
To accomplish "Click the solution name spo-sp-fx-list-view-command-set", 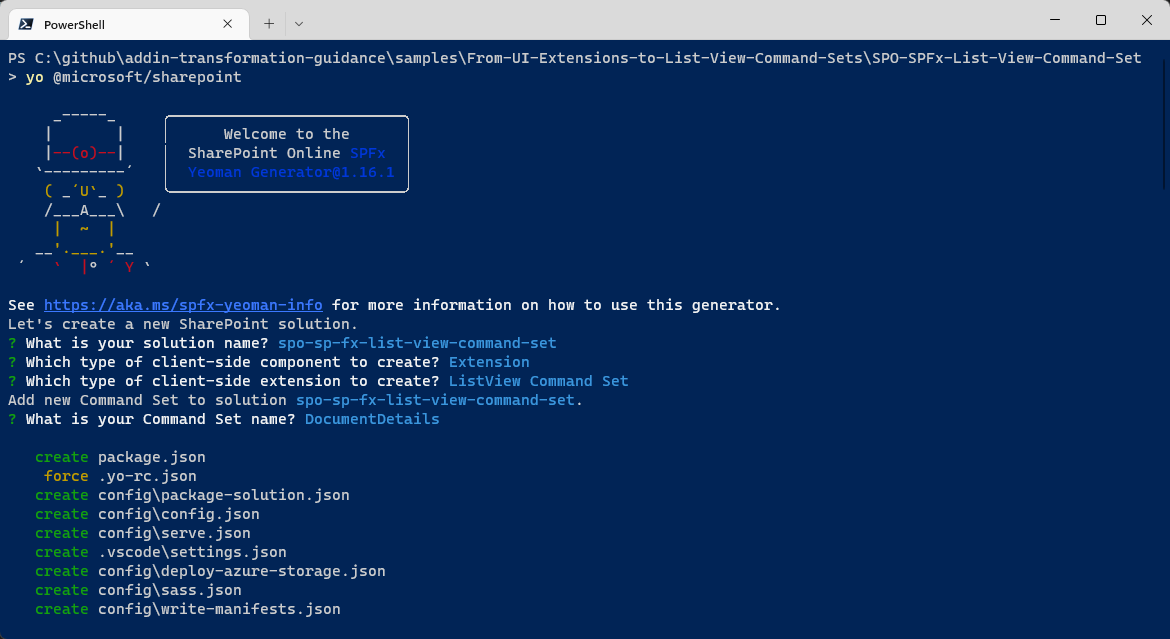I will 416,342.
